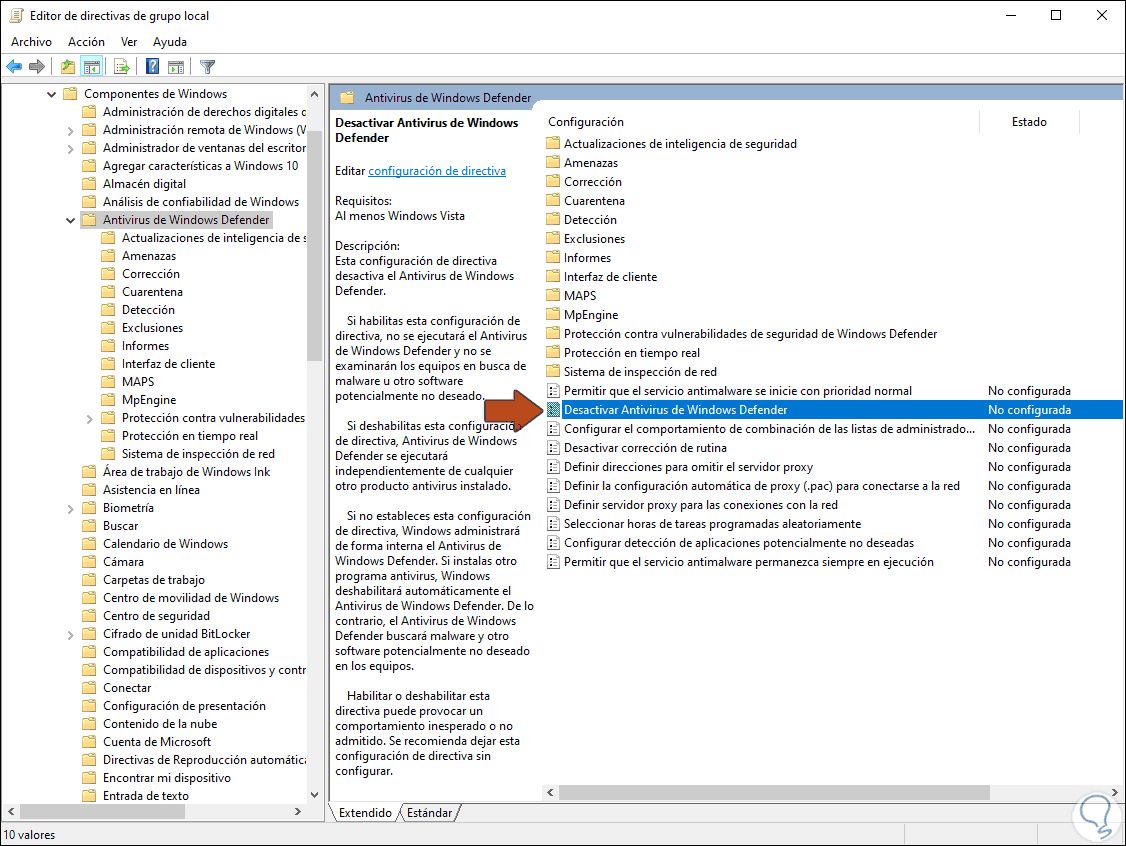Open the Ver menu

(129, 42)
